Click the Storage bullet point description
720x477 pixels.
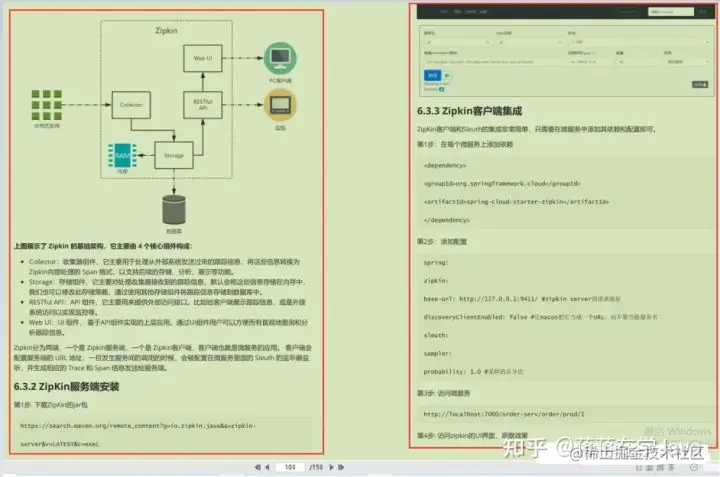pos(166,287)
